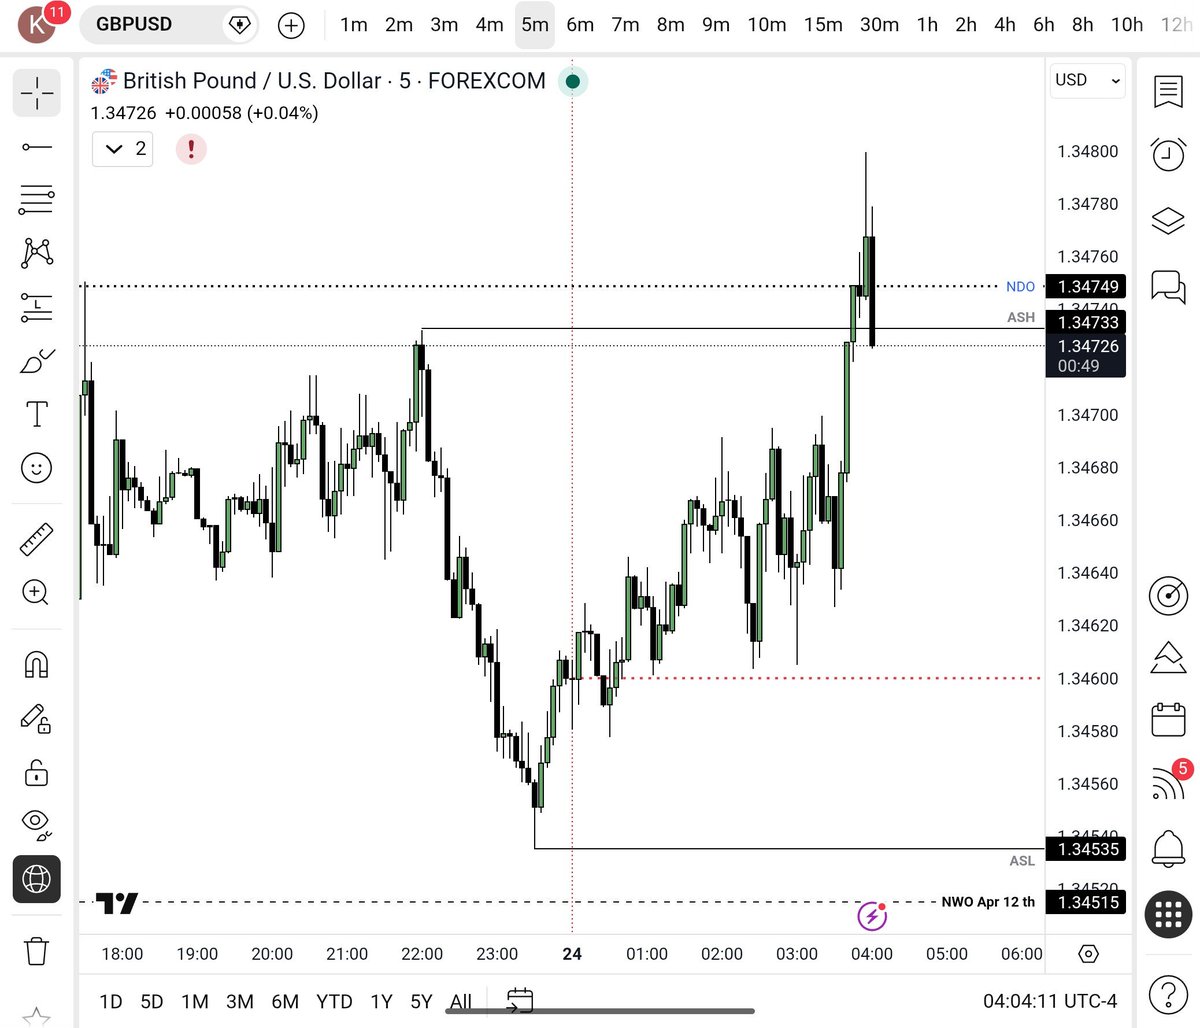
Task: Open the USD currency dropdown
Action: [1088, 80]
